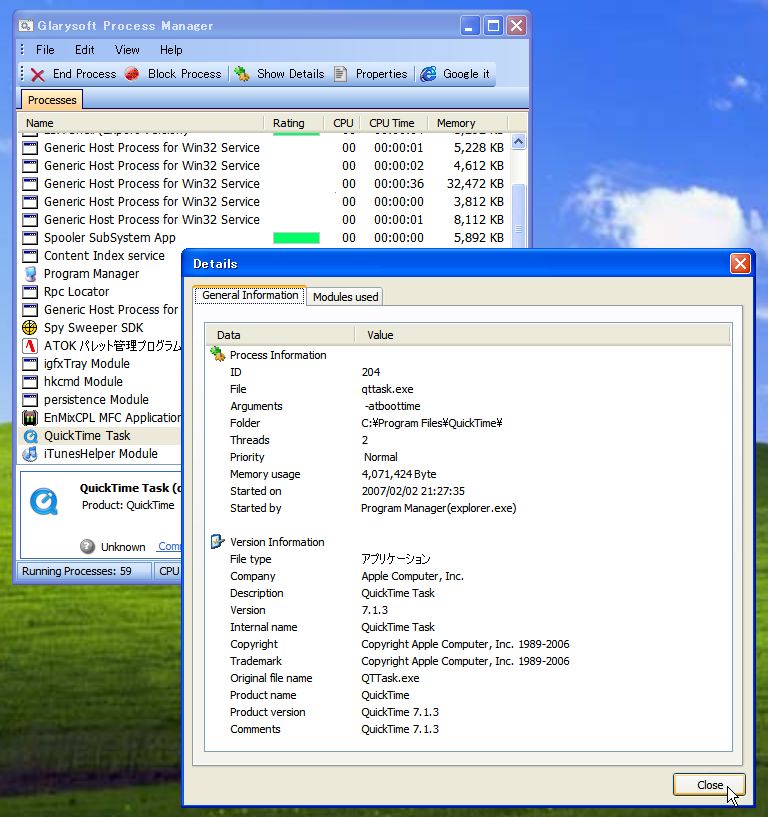Viewport: 768px width, 817px height.
Task: Click the Google it toolbar label
Action: coord(466,74)
